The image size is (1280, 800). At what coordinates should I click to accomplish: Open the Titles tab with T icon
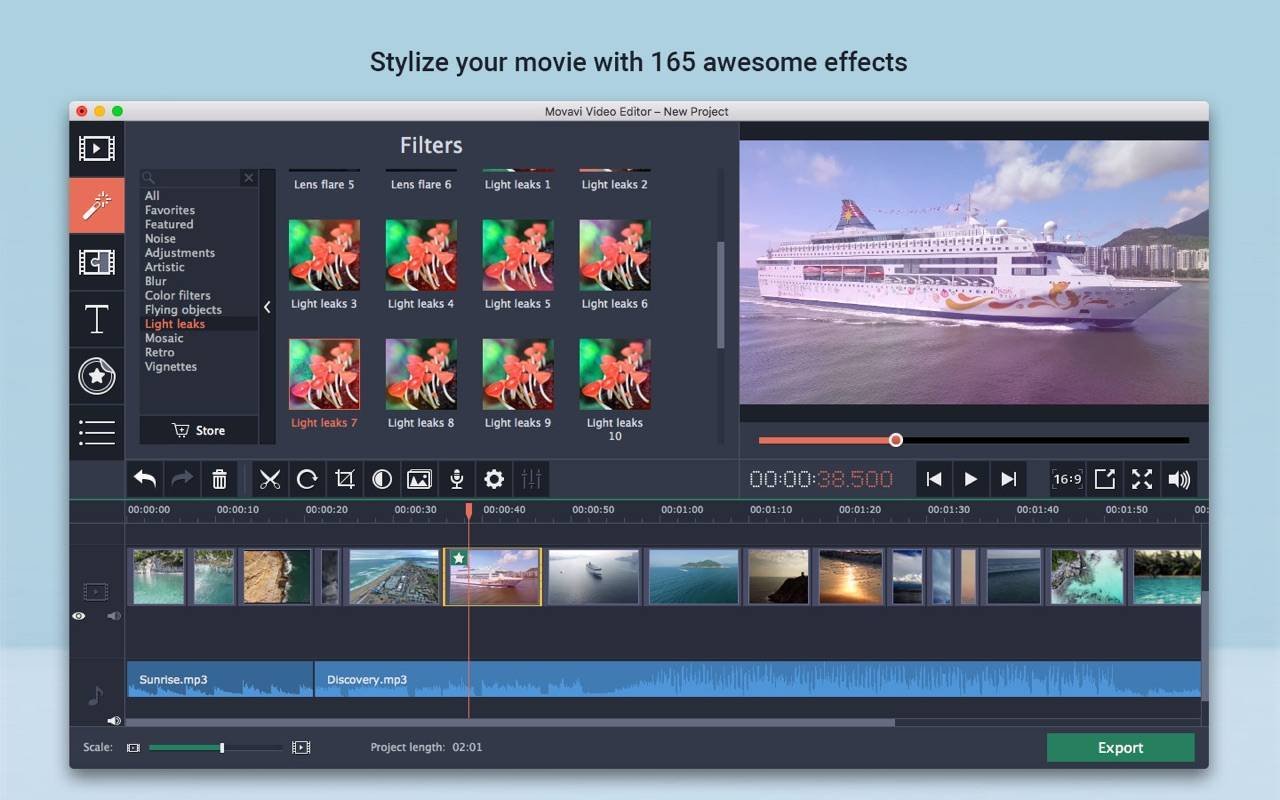(x=96, y=319)
